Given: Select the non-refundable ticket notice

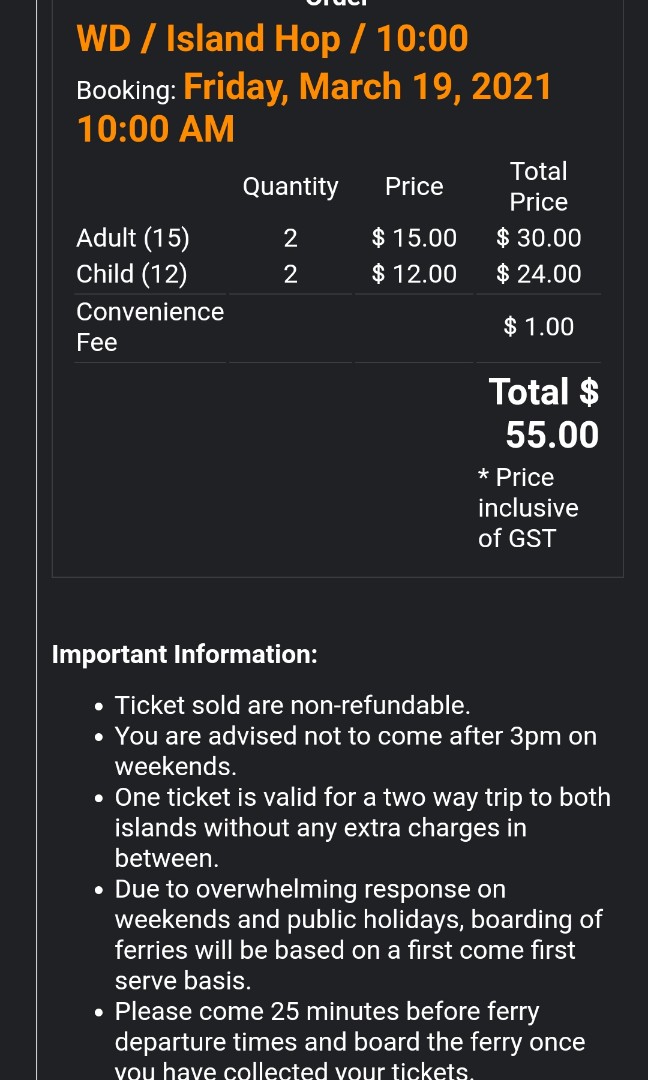Looking at the screenshot, I should click(x=292, y=706).
